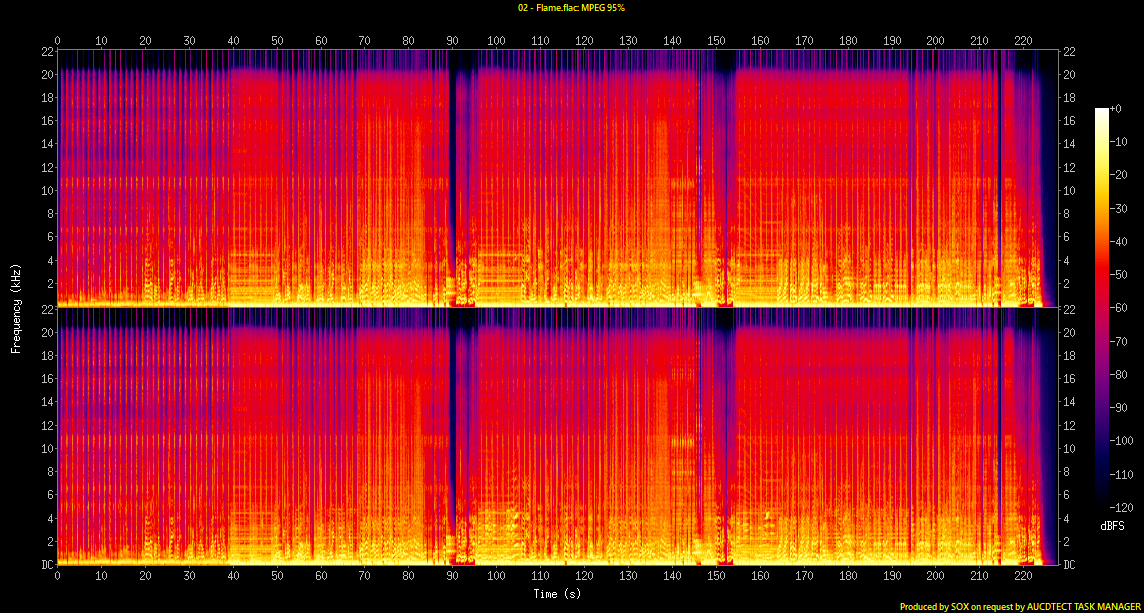Click the 50 s tick on the top time axis
1144x613 pixels.
point(277,41)
